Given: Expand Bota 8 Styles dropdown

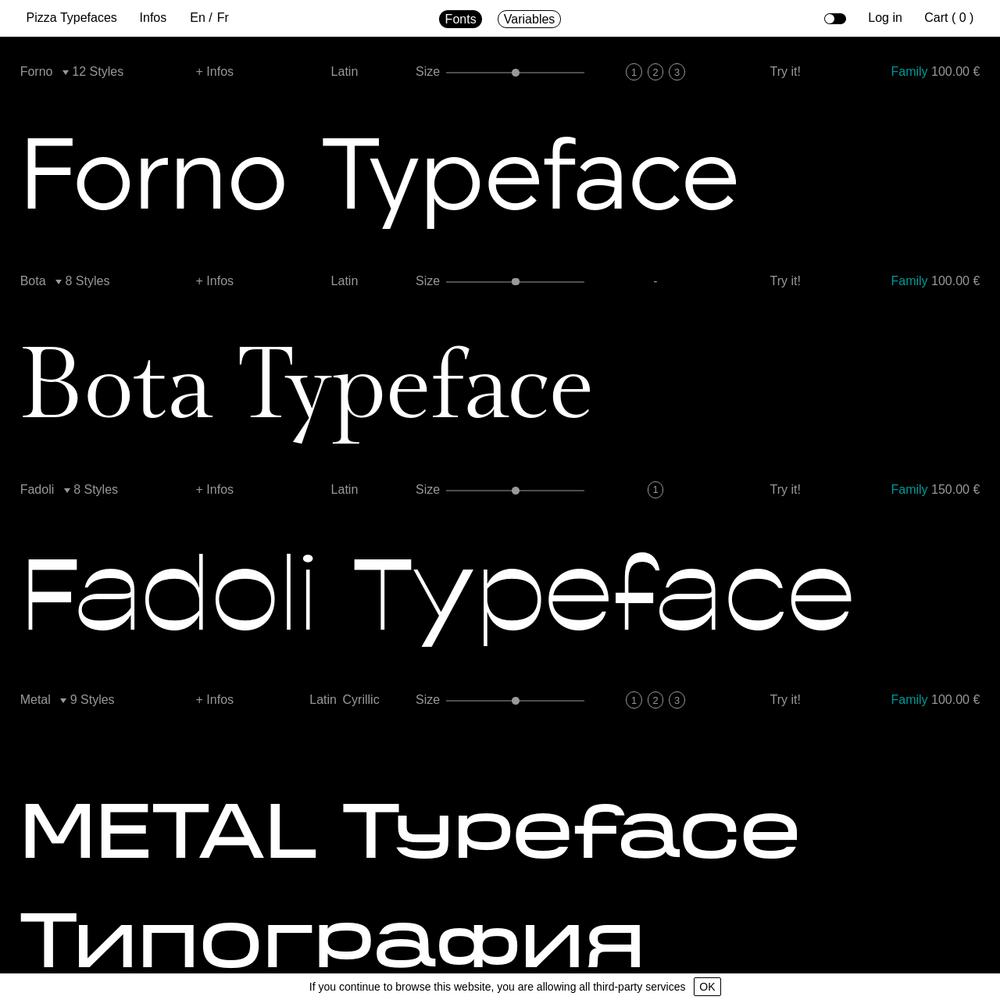Looking at the screenshot, I should (x=82, y=281).
